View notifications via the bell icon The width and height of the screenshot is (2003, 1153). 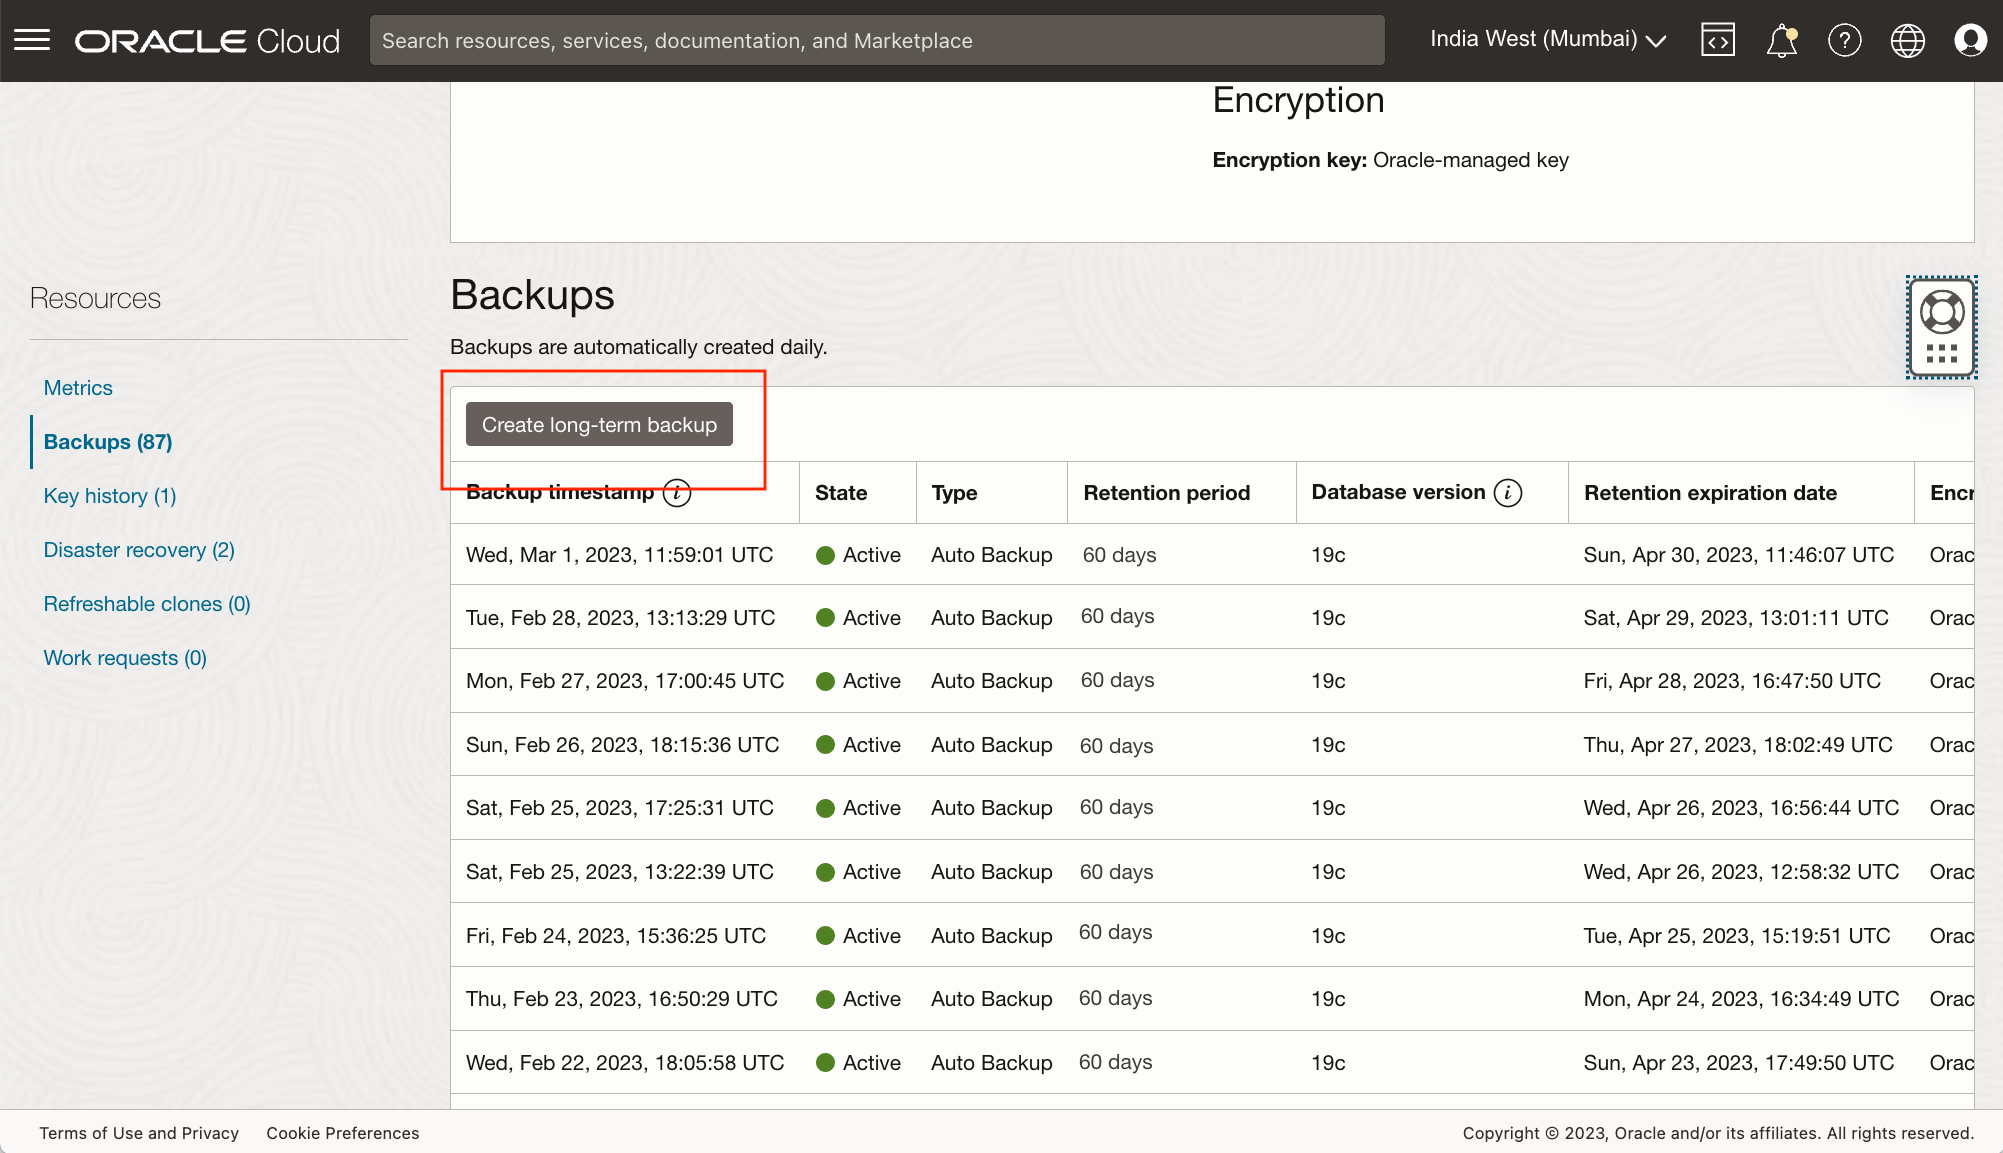(1781, 40)
